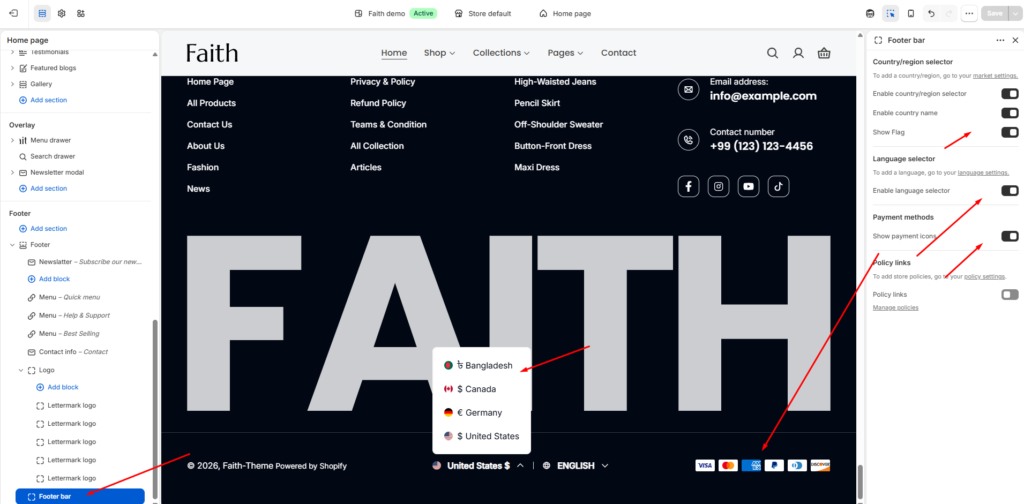This screenshot has width=1024, height=504.
Task: Open Footer bar panel ellipsis menu
Action: pos(1000,40)
